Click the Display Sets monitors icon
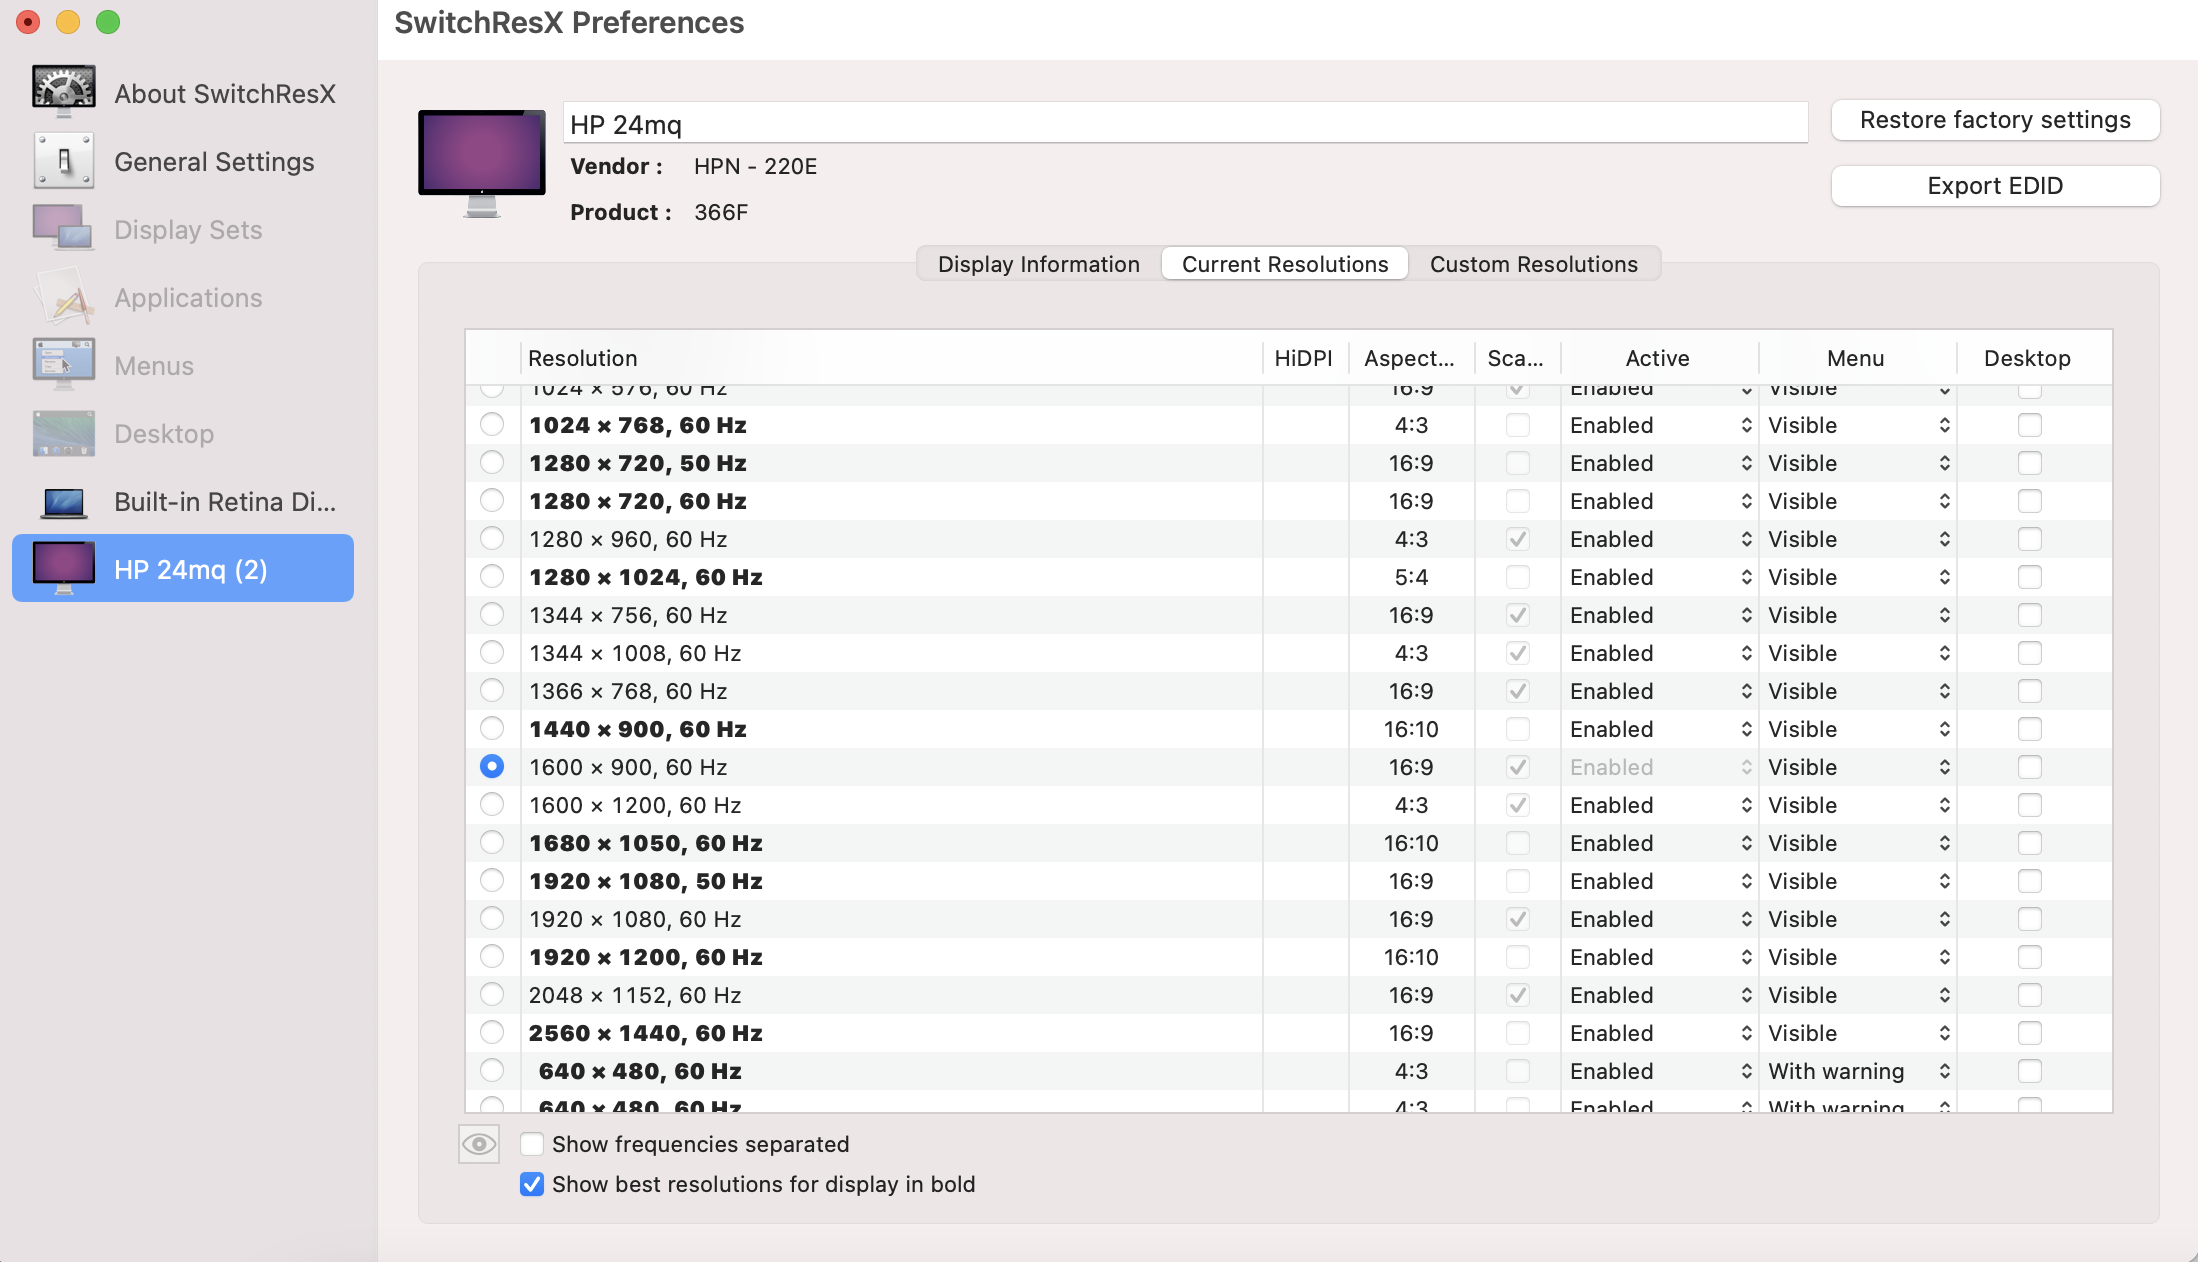The width and height of the screenshot is (2198, 1262). point(62,229)
